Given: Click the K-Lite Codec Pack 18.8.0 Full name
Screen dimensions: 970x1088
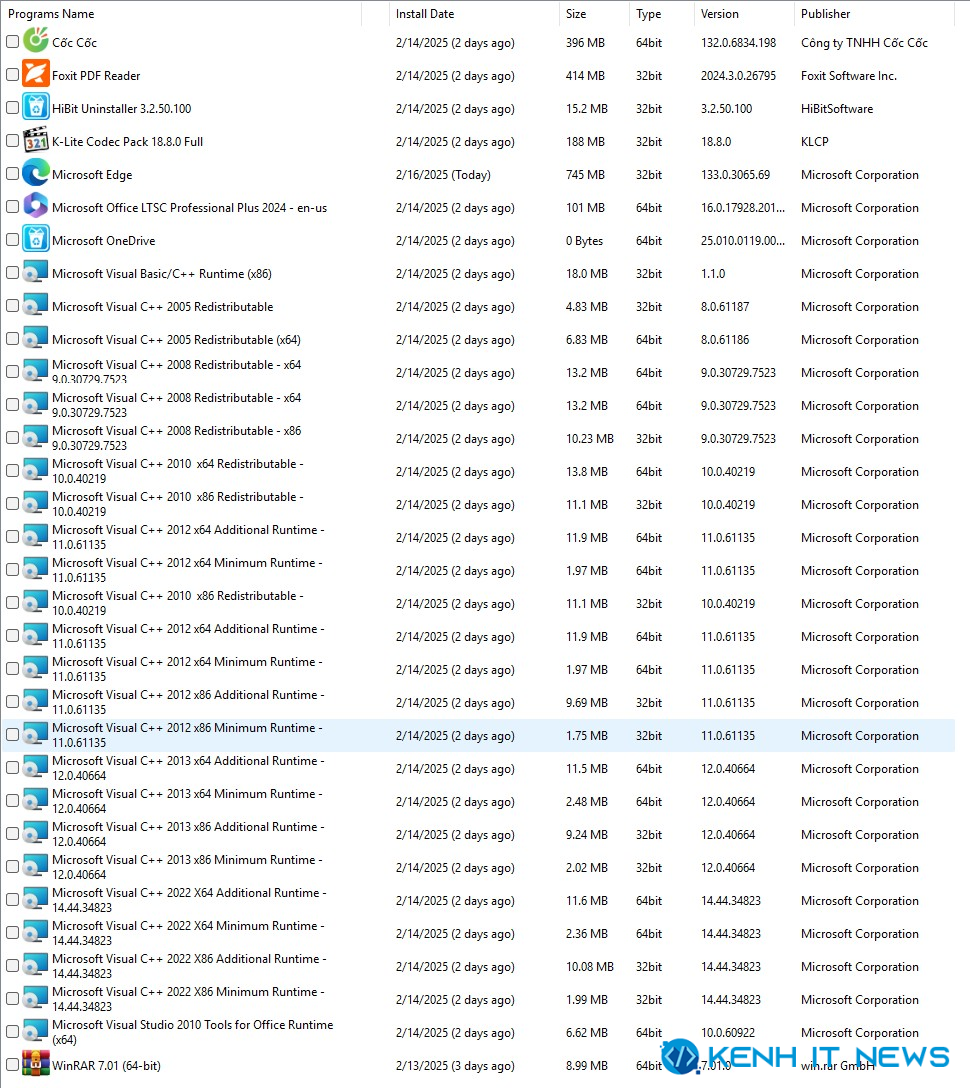Looking at the screenshot, I should click(127, 142).
